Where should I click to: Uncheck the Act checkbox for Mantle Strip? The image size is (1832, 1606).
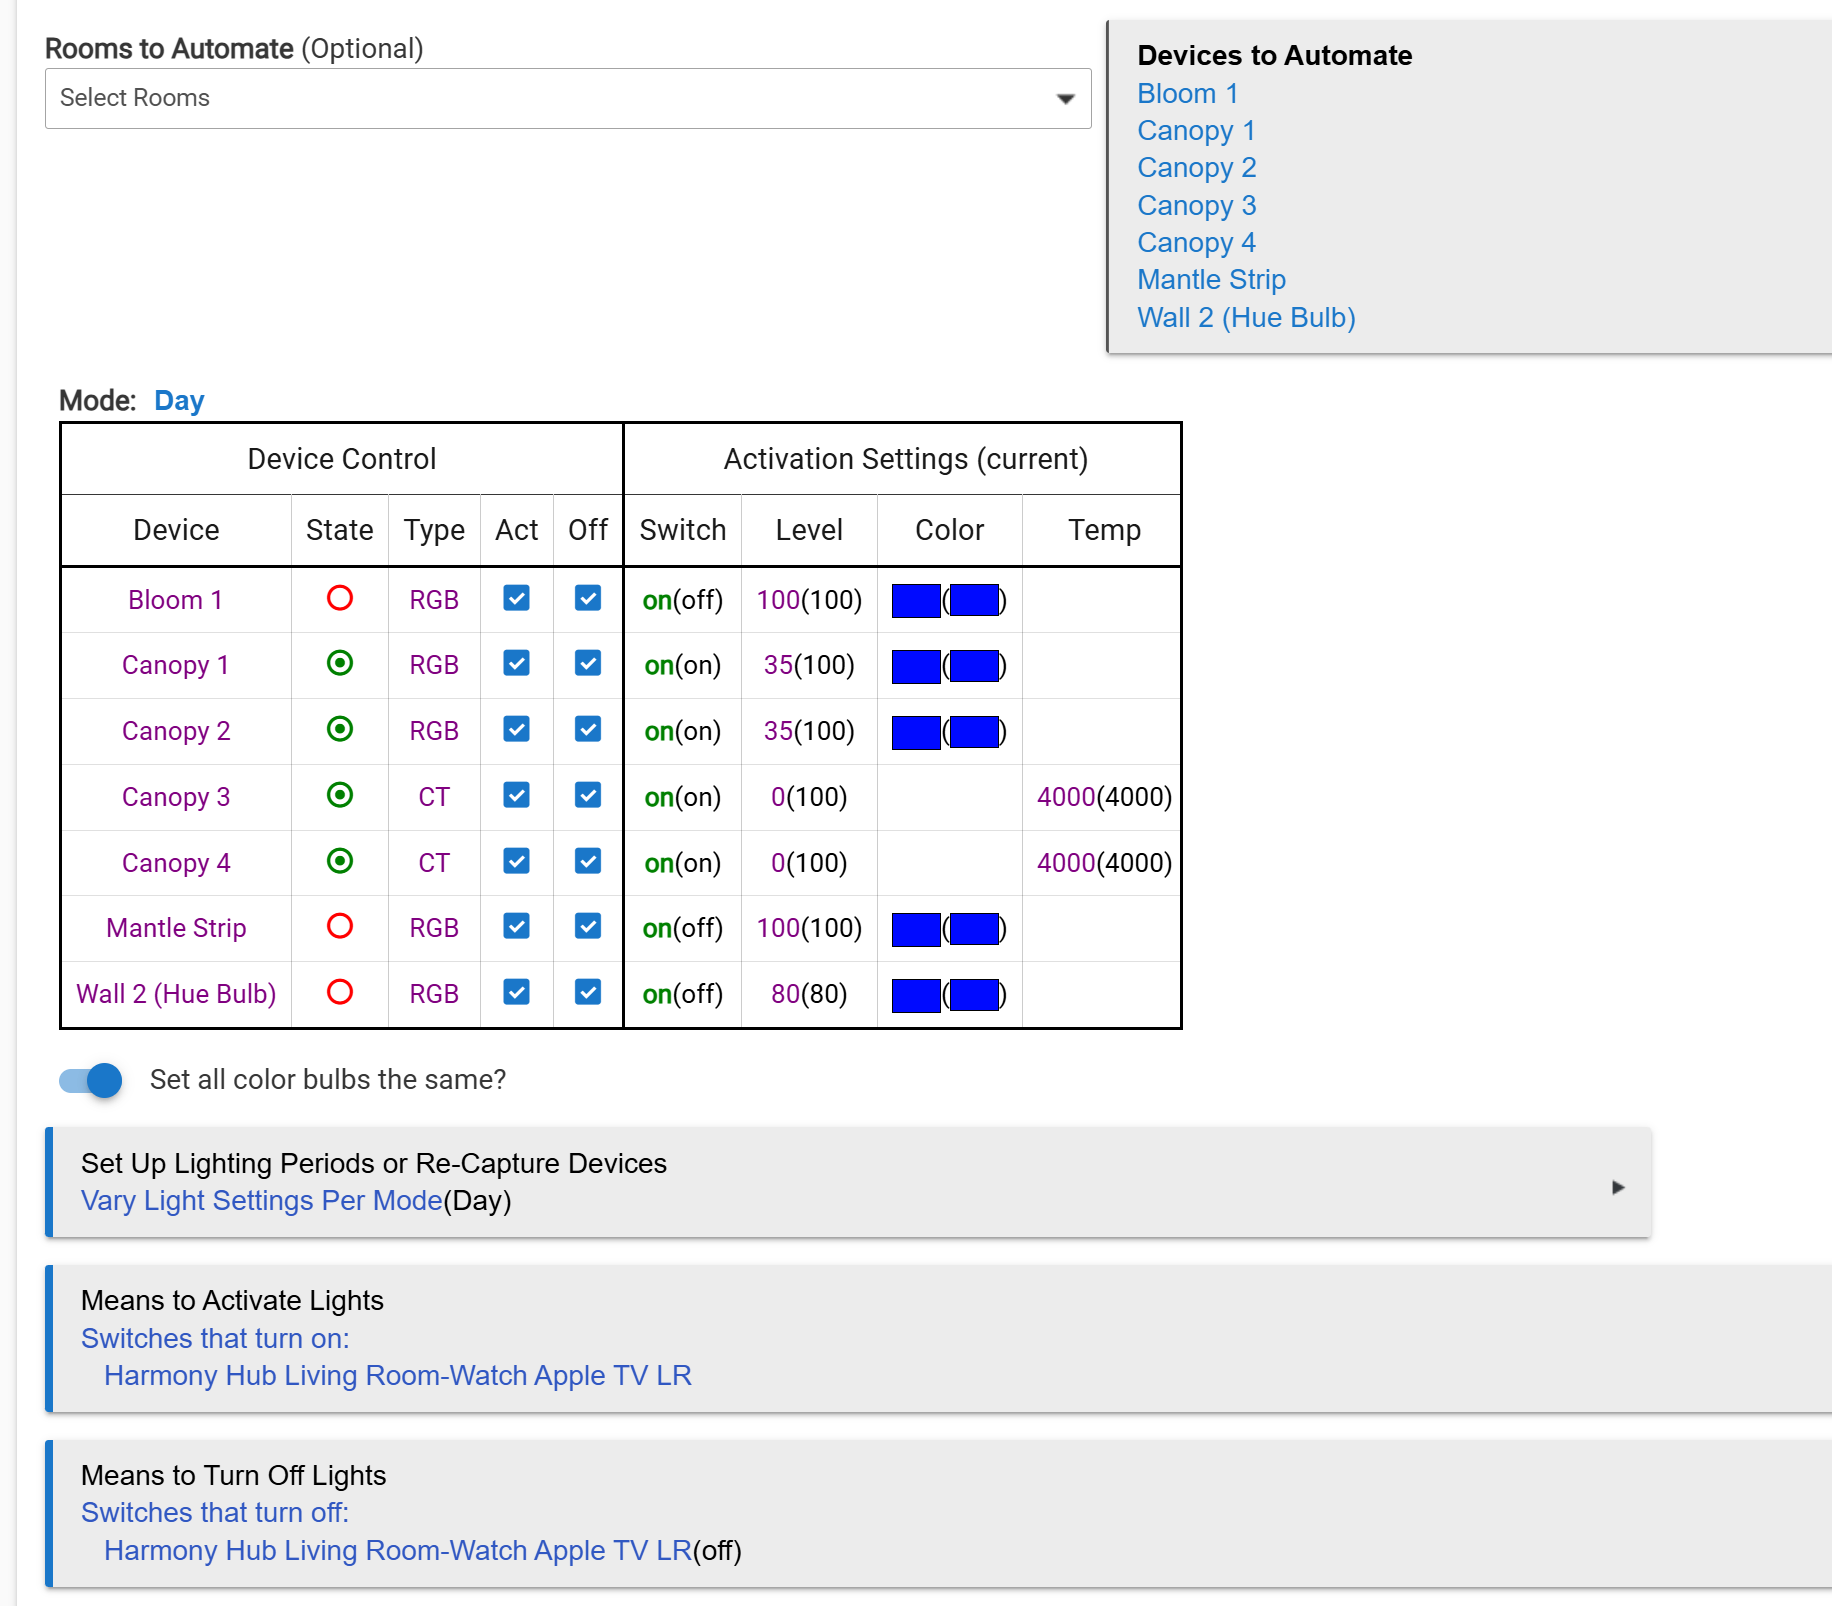point(516,927)
